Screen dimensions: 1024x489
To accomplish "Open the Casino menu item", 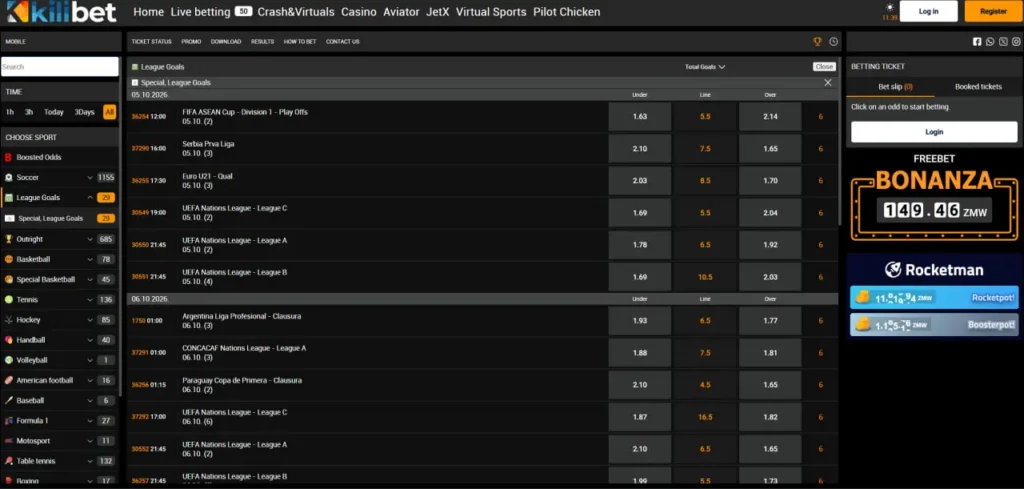I will (359, 12).
